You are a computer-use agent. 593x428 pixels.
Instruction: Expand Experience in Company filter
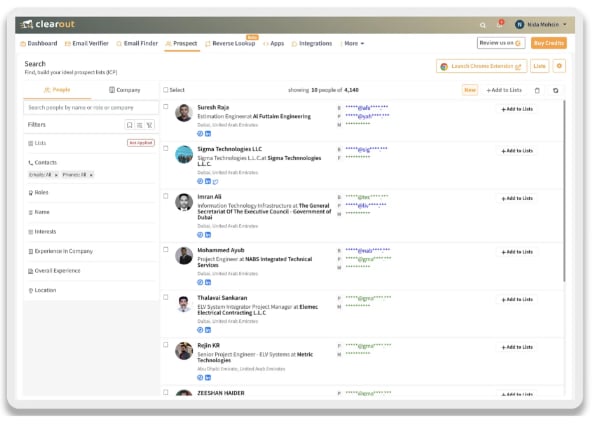[91, 251]
